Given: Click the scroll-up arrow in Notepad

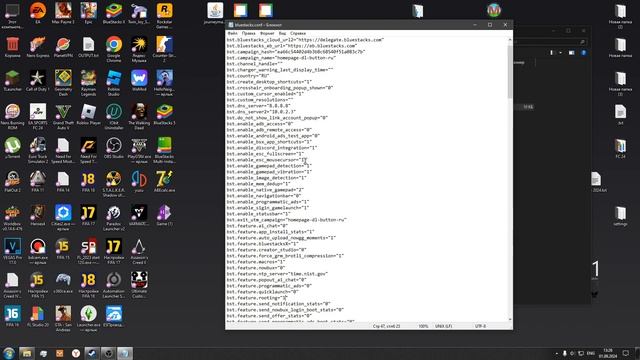Looking at the screenshot, I should tap(510, 40).
